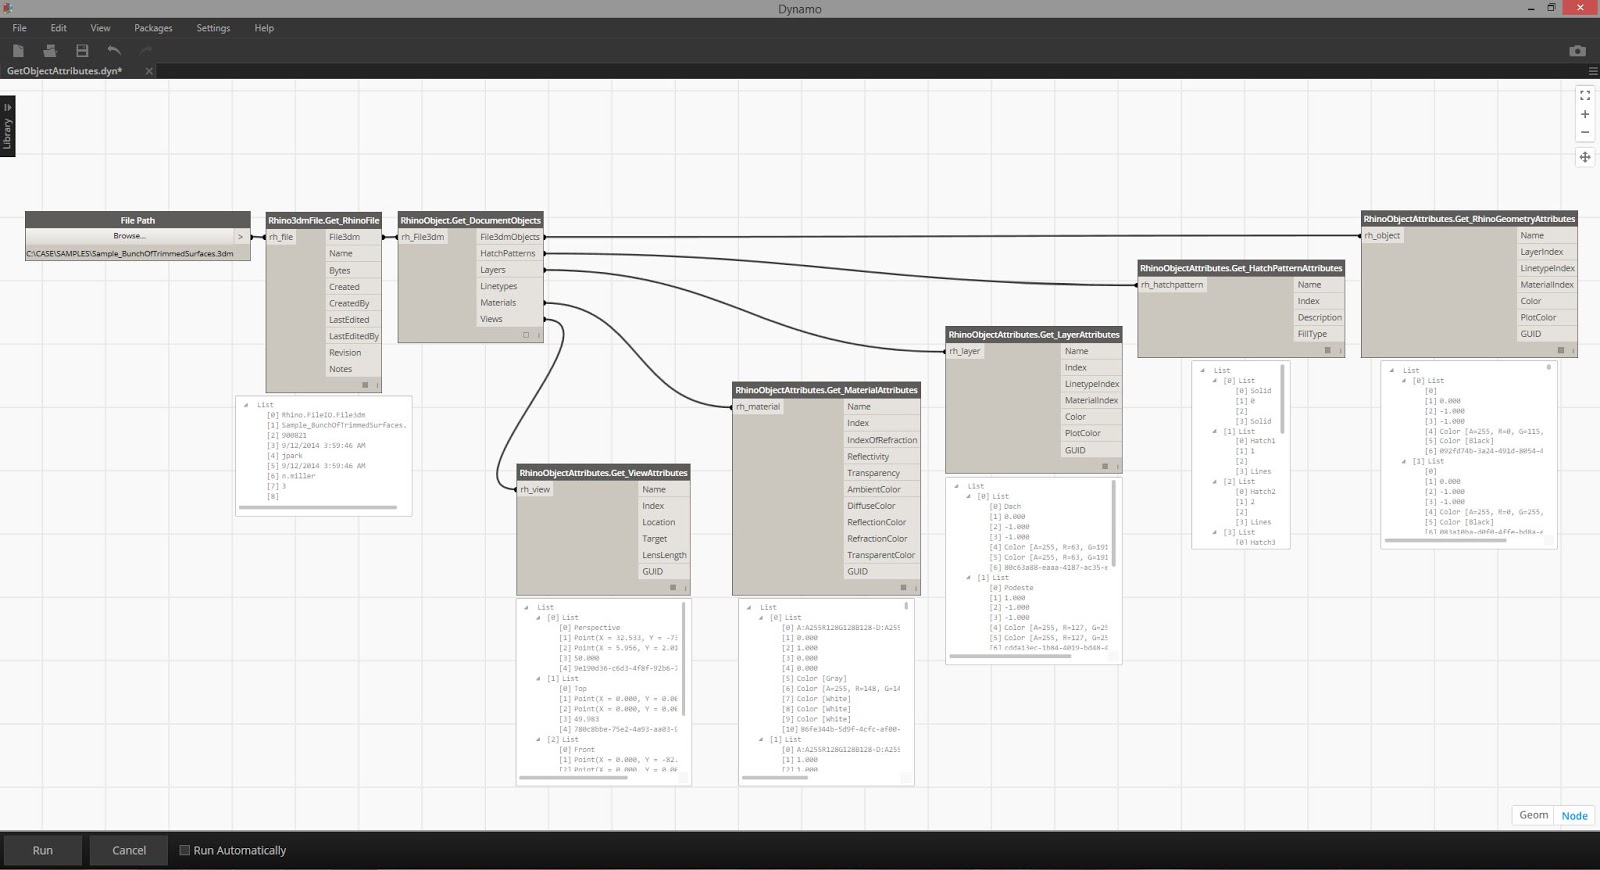Select the Get_MaterialAttributes node title

(x=826, y=390)
